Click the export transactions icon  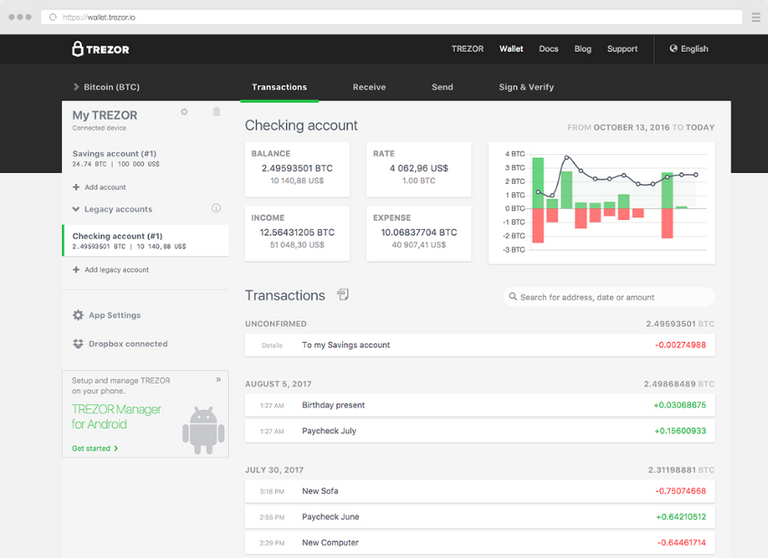click(343, 294)
